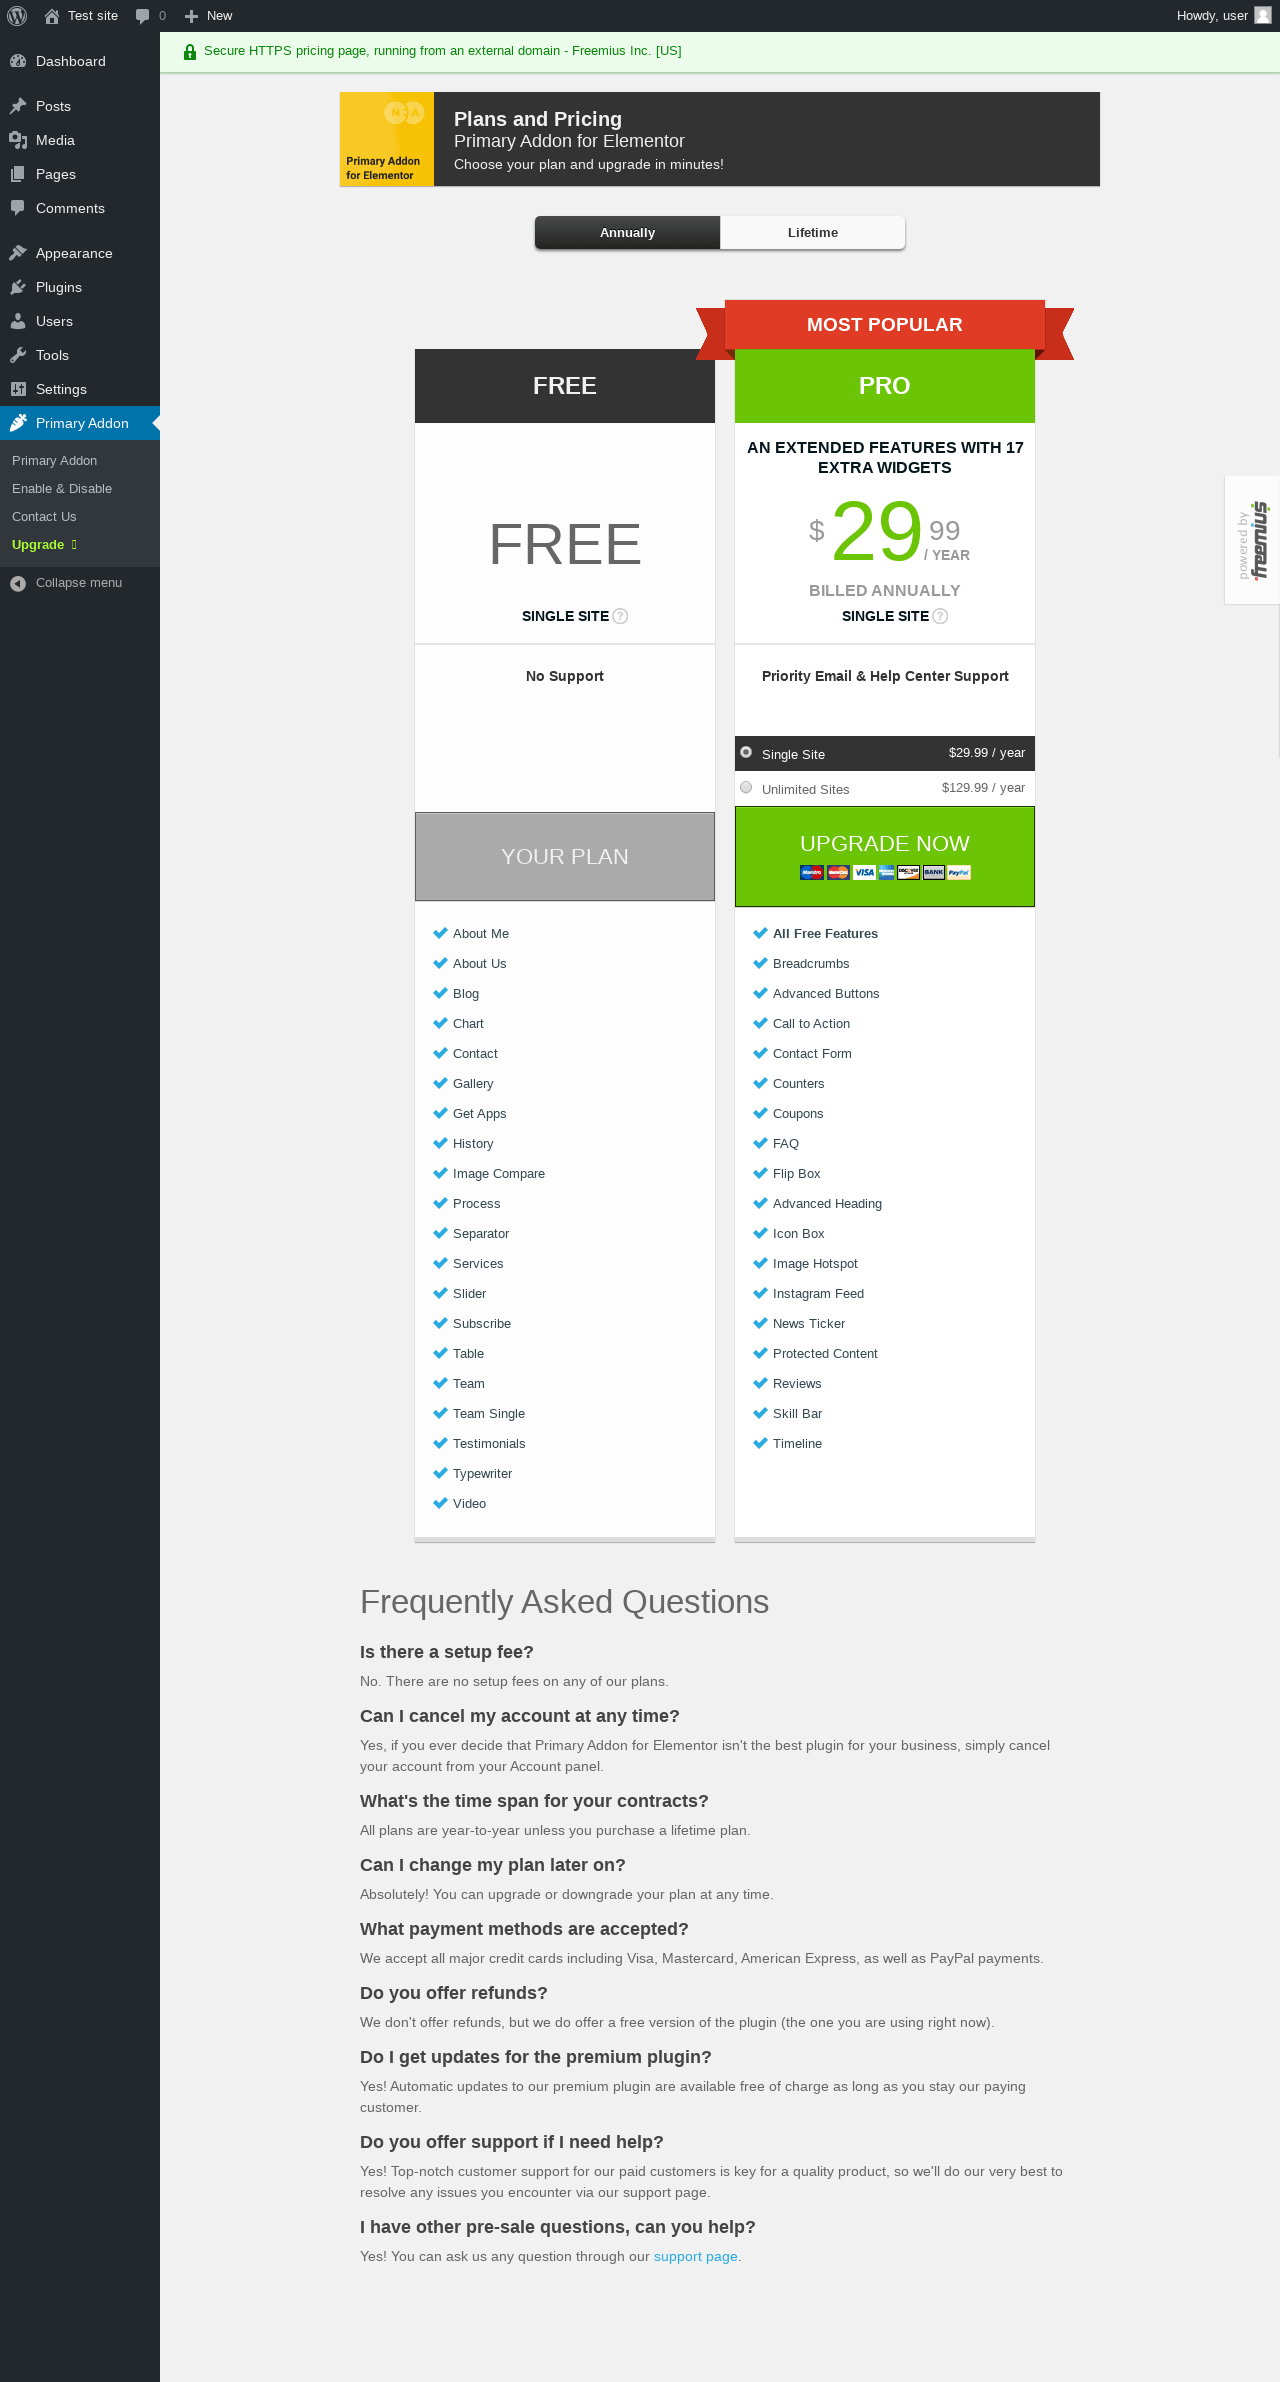
Task: Click the Comments icon in sidebar
Action: click(18, 208)
